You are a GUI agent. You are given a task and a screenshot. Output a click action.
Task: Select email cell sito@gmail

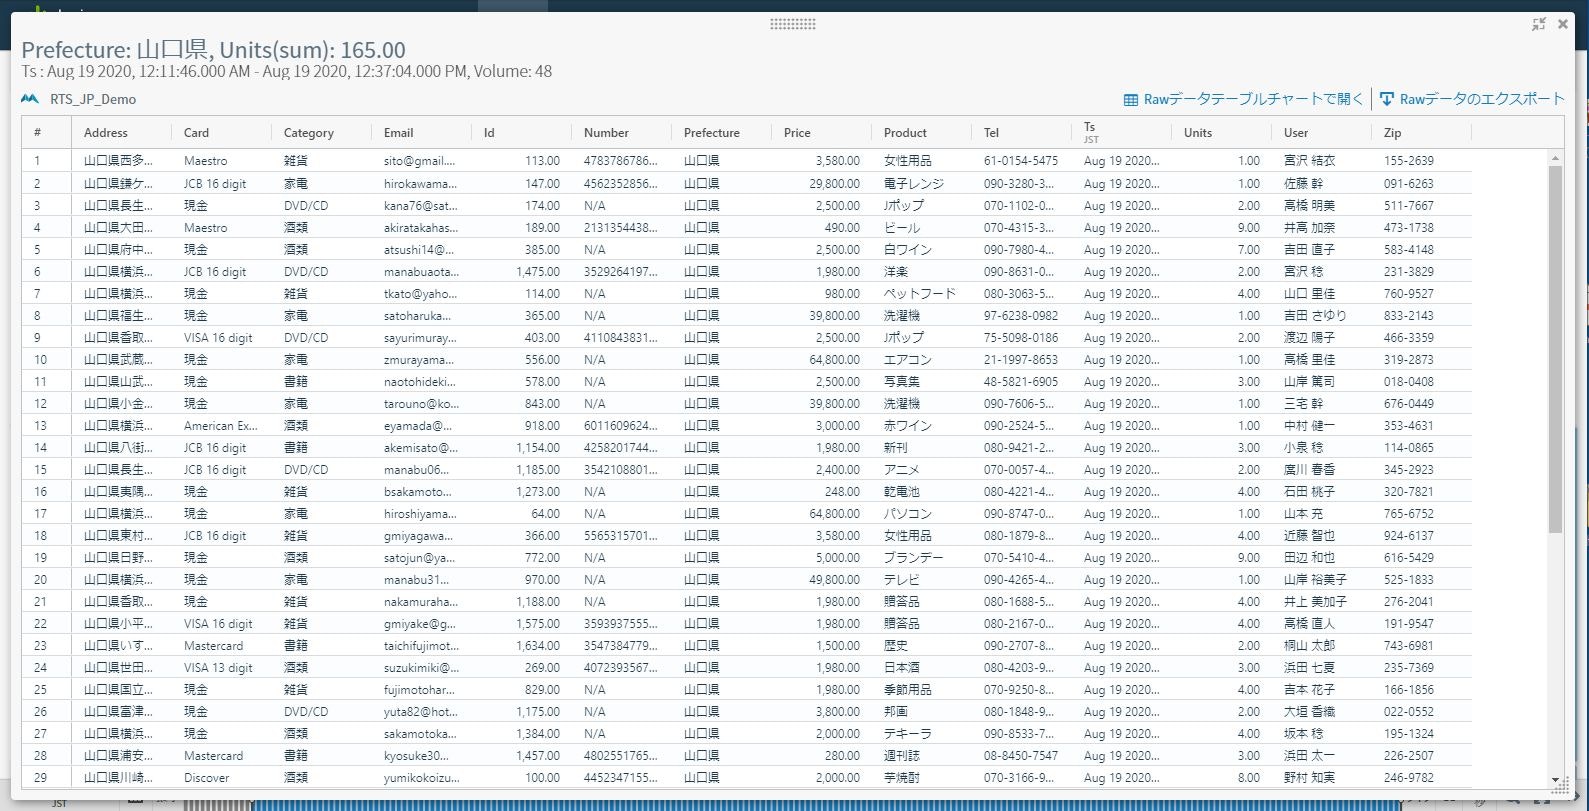click(x=420, y=160)
